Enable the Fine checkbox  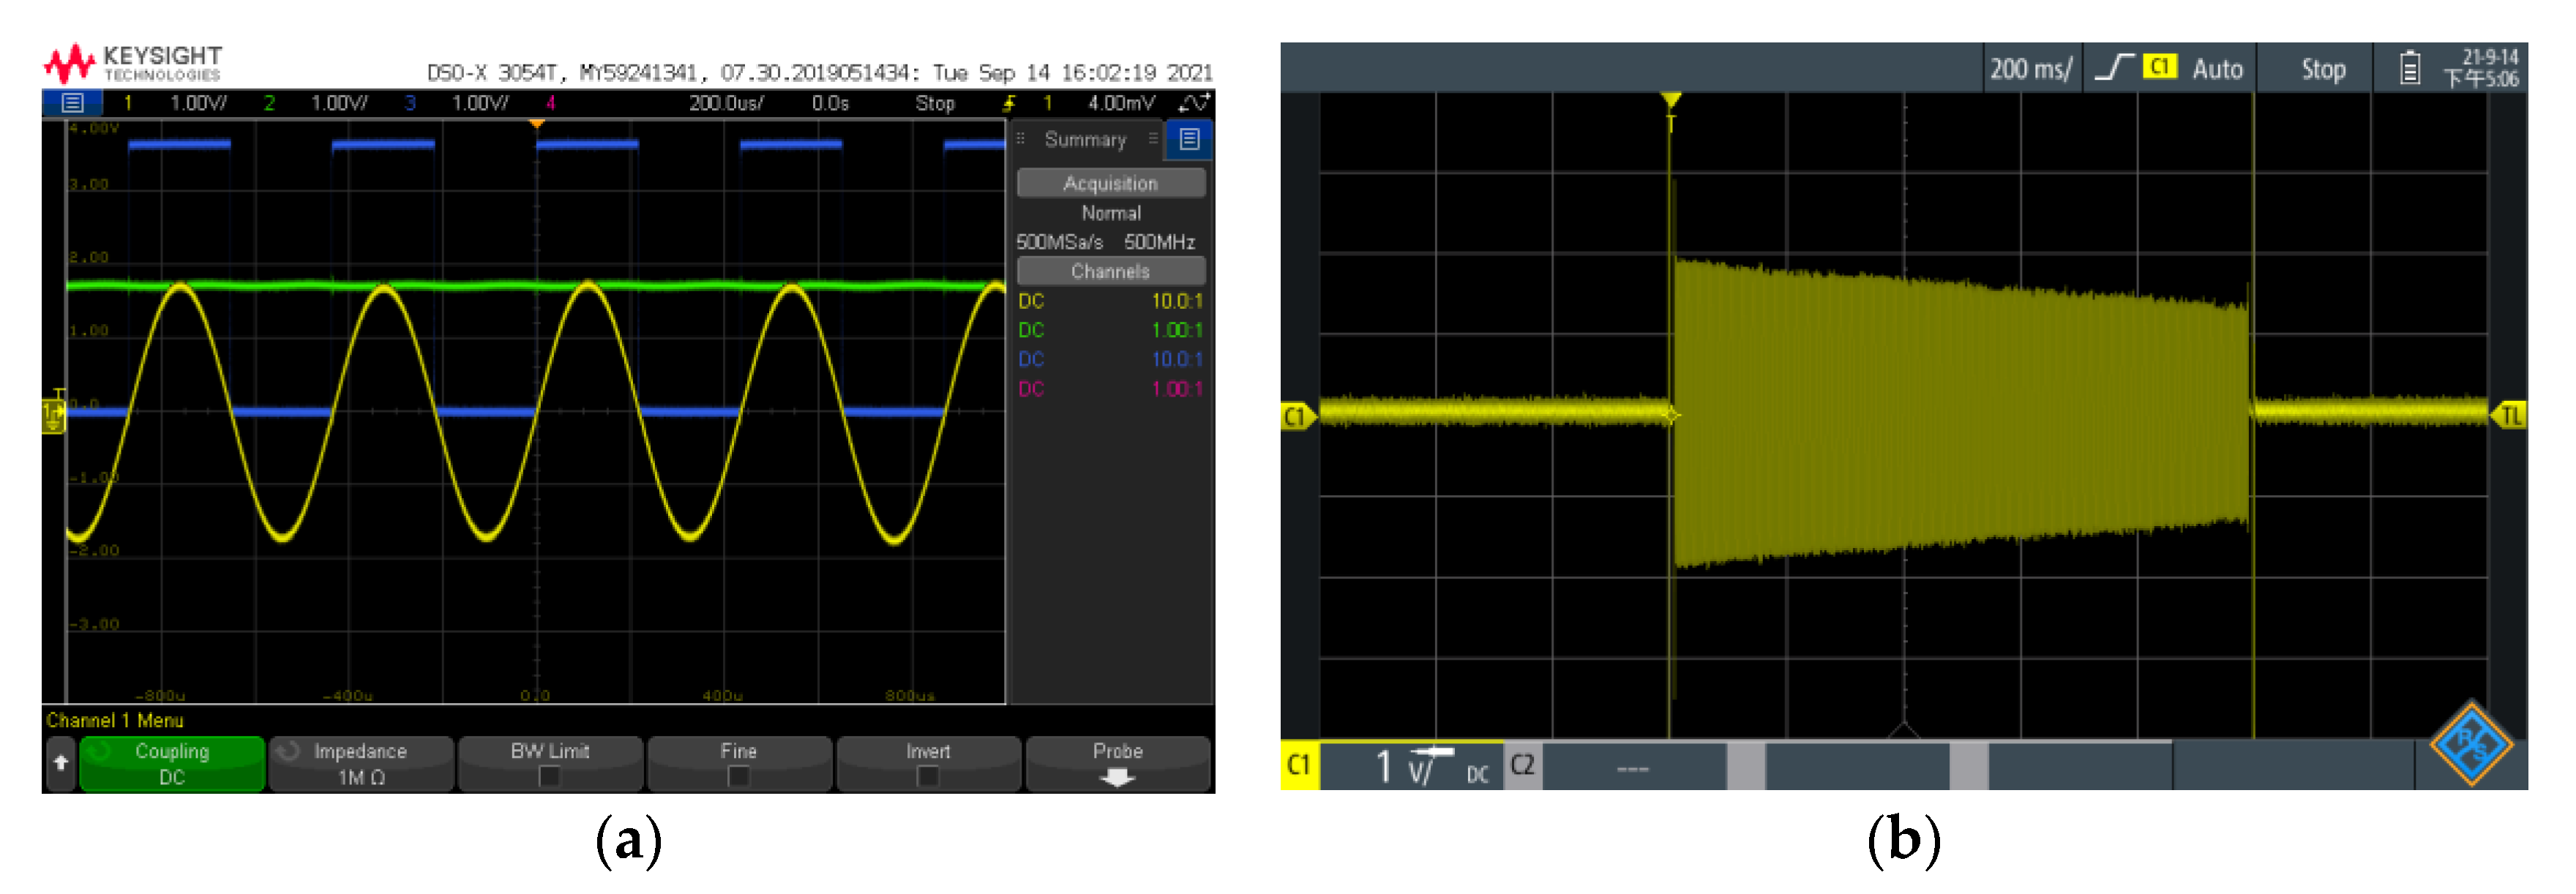point(738,776)
